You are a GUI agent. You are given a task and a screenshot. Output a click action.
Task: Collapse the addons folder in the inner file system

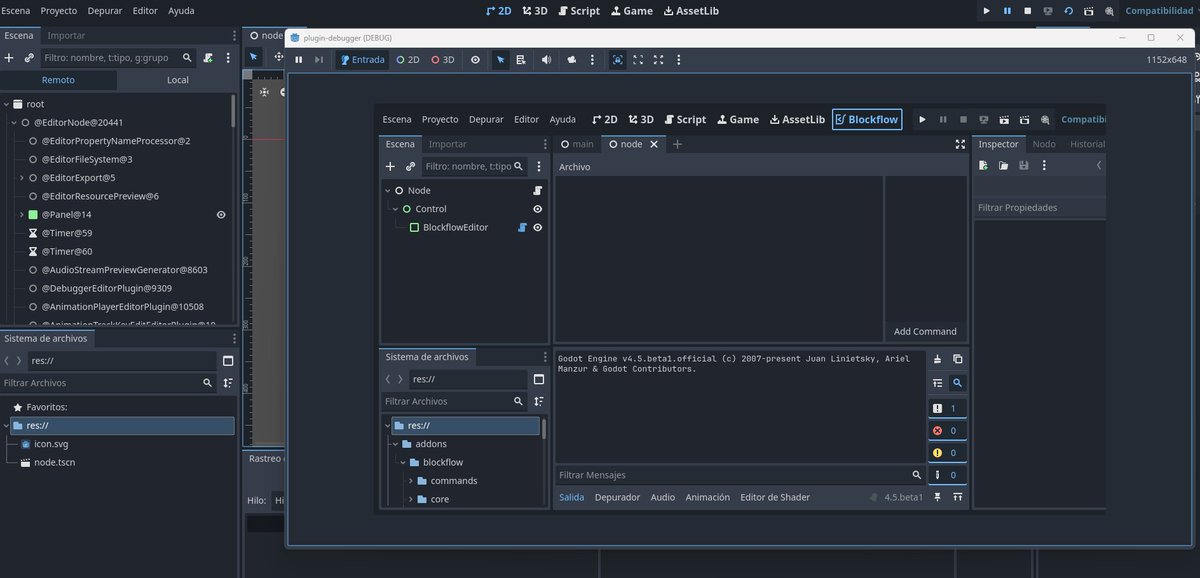point(395,444)
